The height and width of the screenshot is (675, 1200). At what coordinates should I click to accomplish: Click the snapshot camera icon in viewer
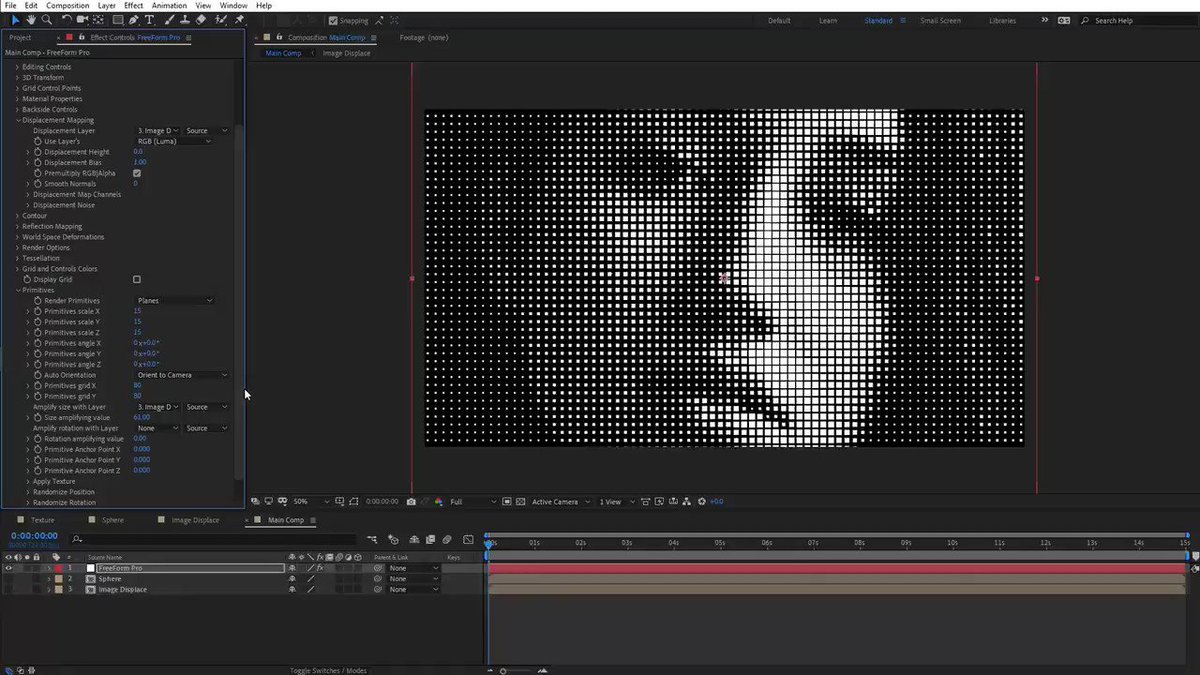[x=411, y=501]
